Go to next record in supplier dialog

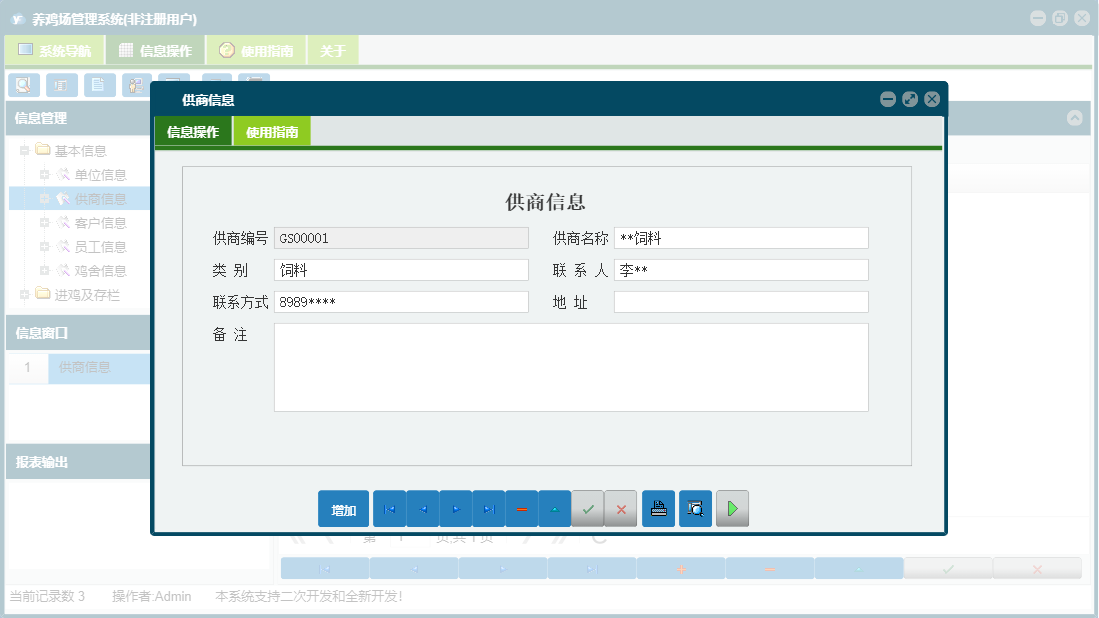click(455, 509)
